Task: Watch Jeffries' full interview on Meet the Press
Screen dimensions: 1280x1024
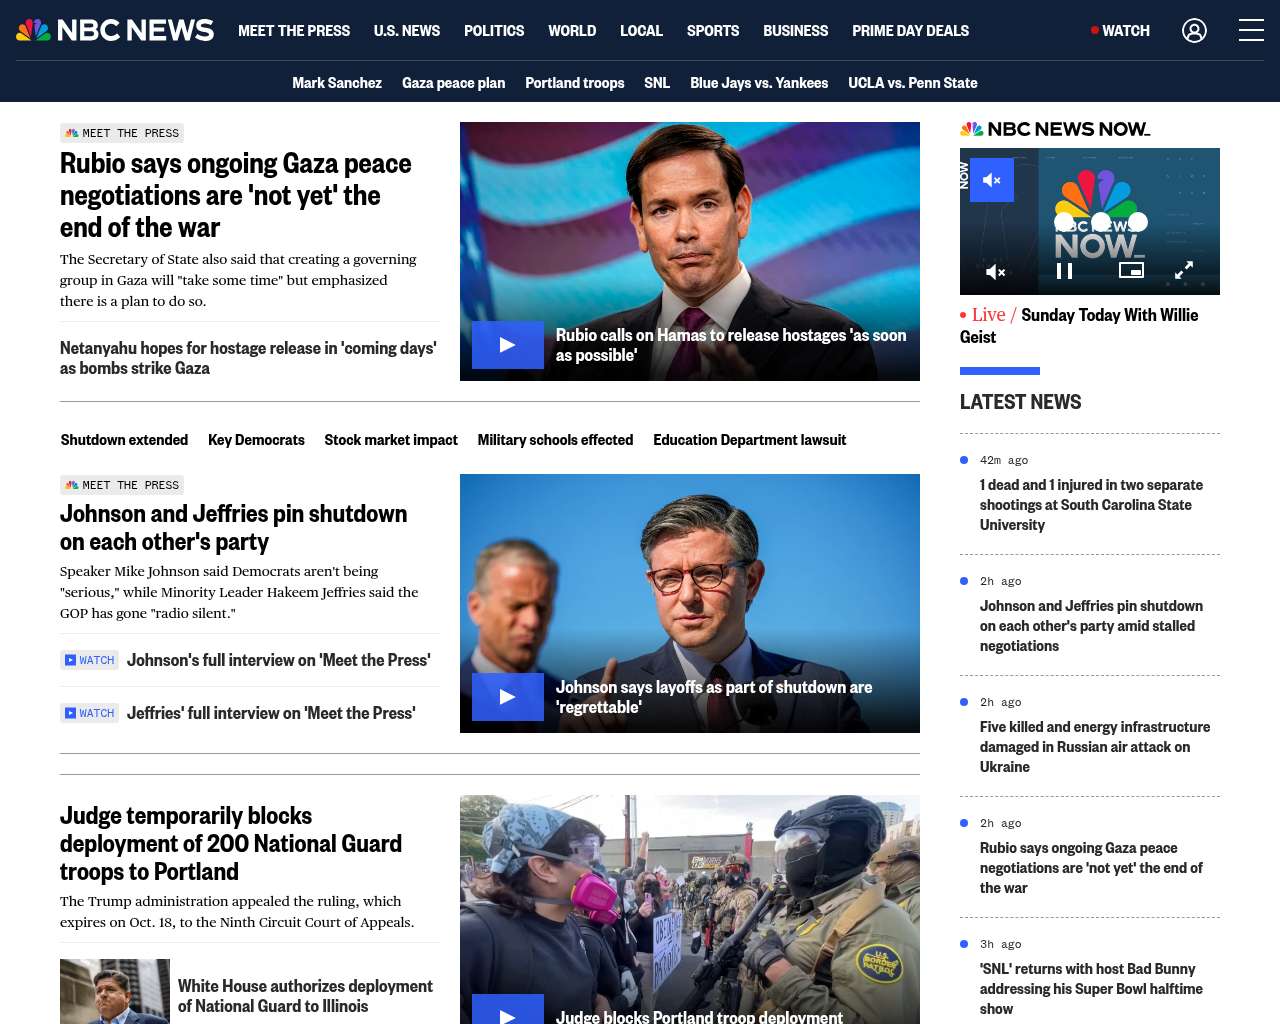Action: pyautogui.click(x=271, y=713)
